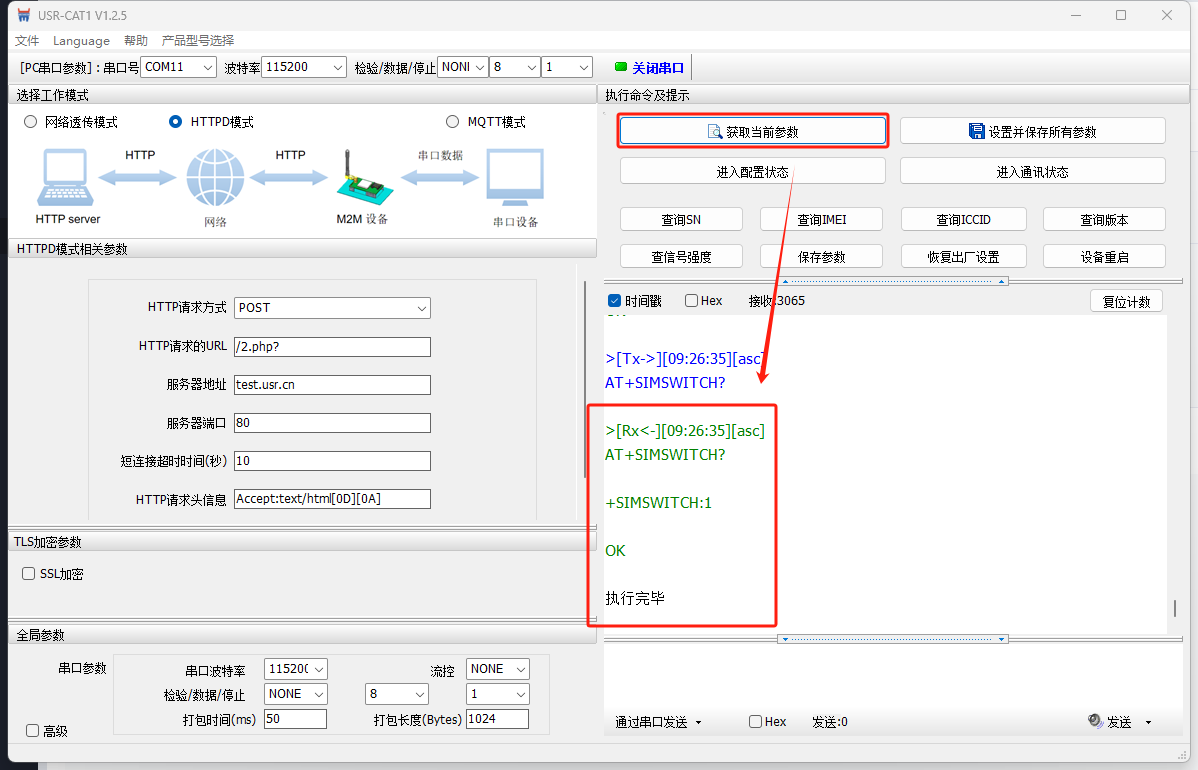This screenshot has width=1198, height=770.
Task: Click +SIMSWITCH:1 response line
Action: point(659,503)
